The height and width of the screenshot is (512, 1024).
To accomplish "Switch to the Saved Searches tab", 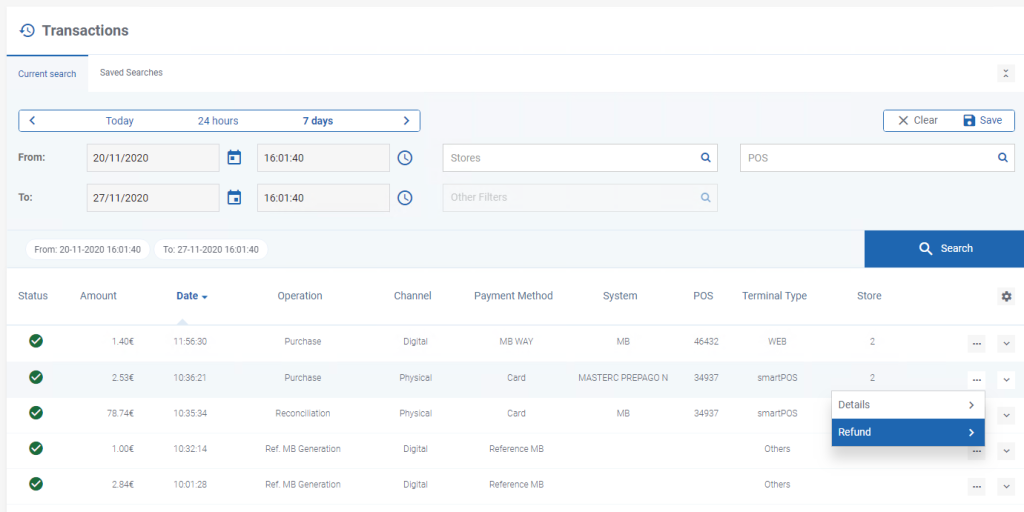I will tap(131, 72).
